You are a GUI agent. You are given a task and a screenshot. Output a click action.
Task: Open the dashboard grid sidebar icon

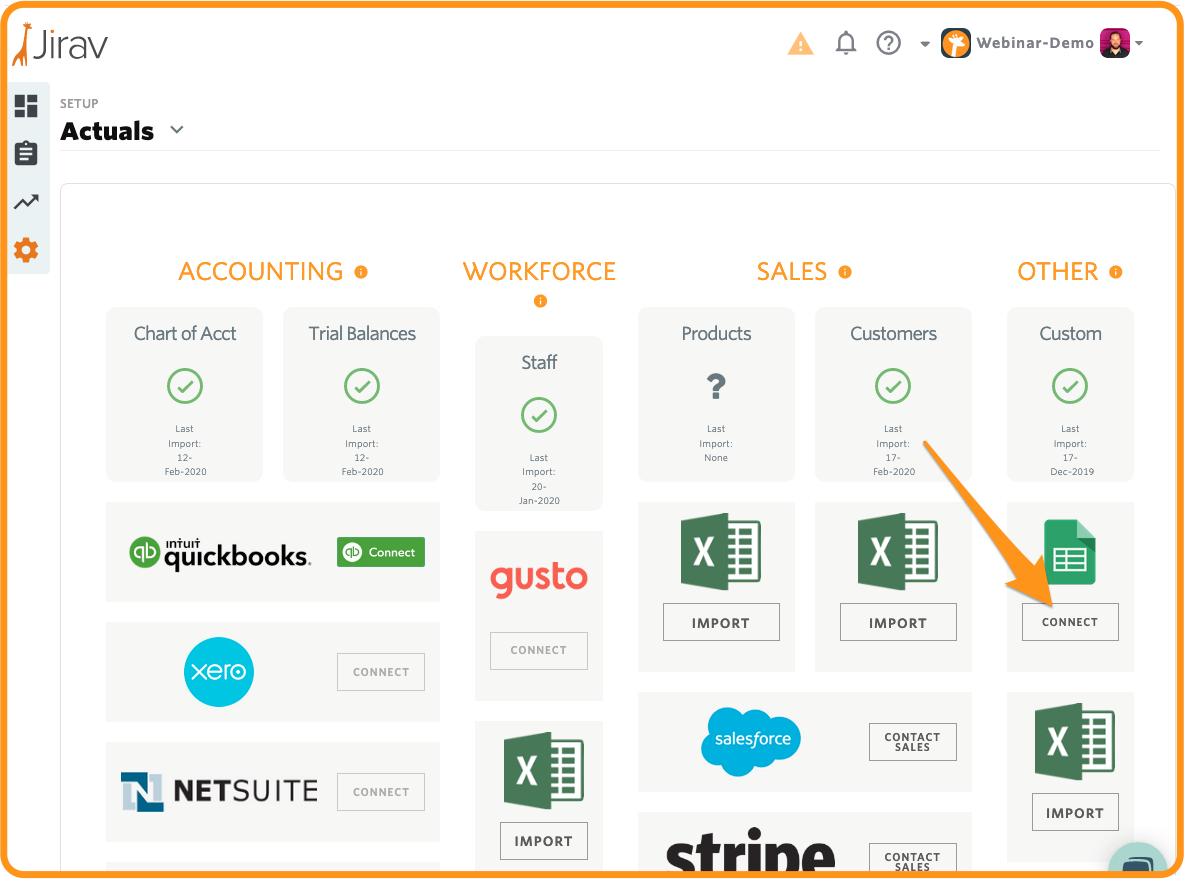(x=26, y=106)
